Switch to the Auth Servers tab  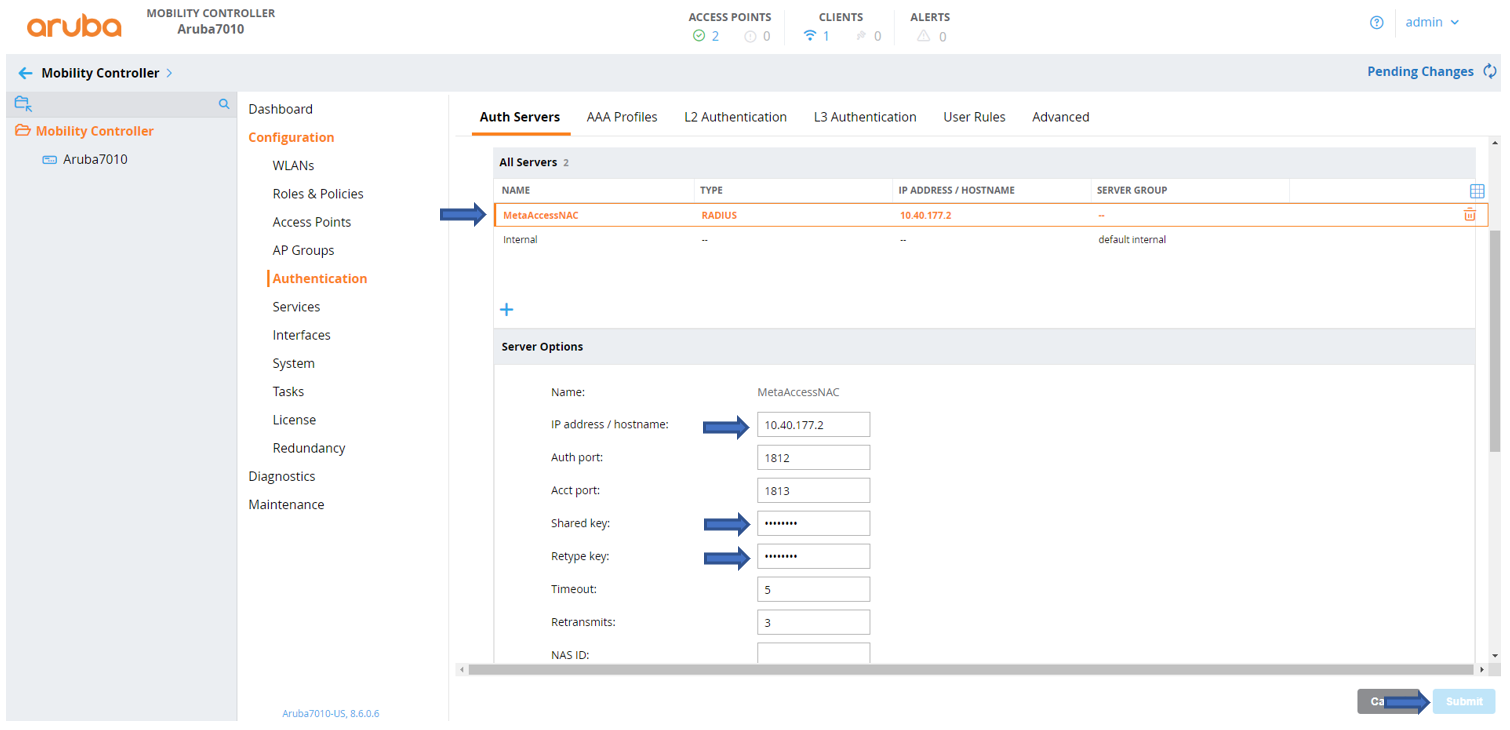519,117
